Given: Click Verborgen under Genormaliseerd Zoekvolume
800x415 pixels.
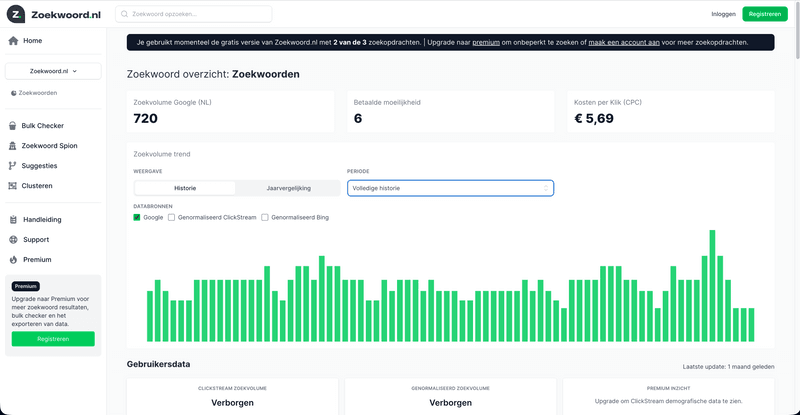Looking at the screenshot, I should (451, 403).
